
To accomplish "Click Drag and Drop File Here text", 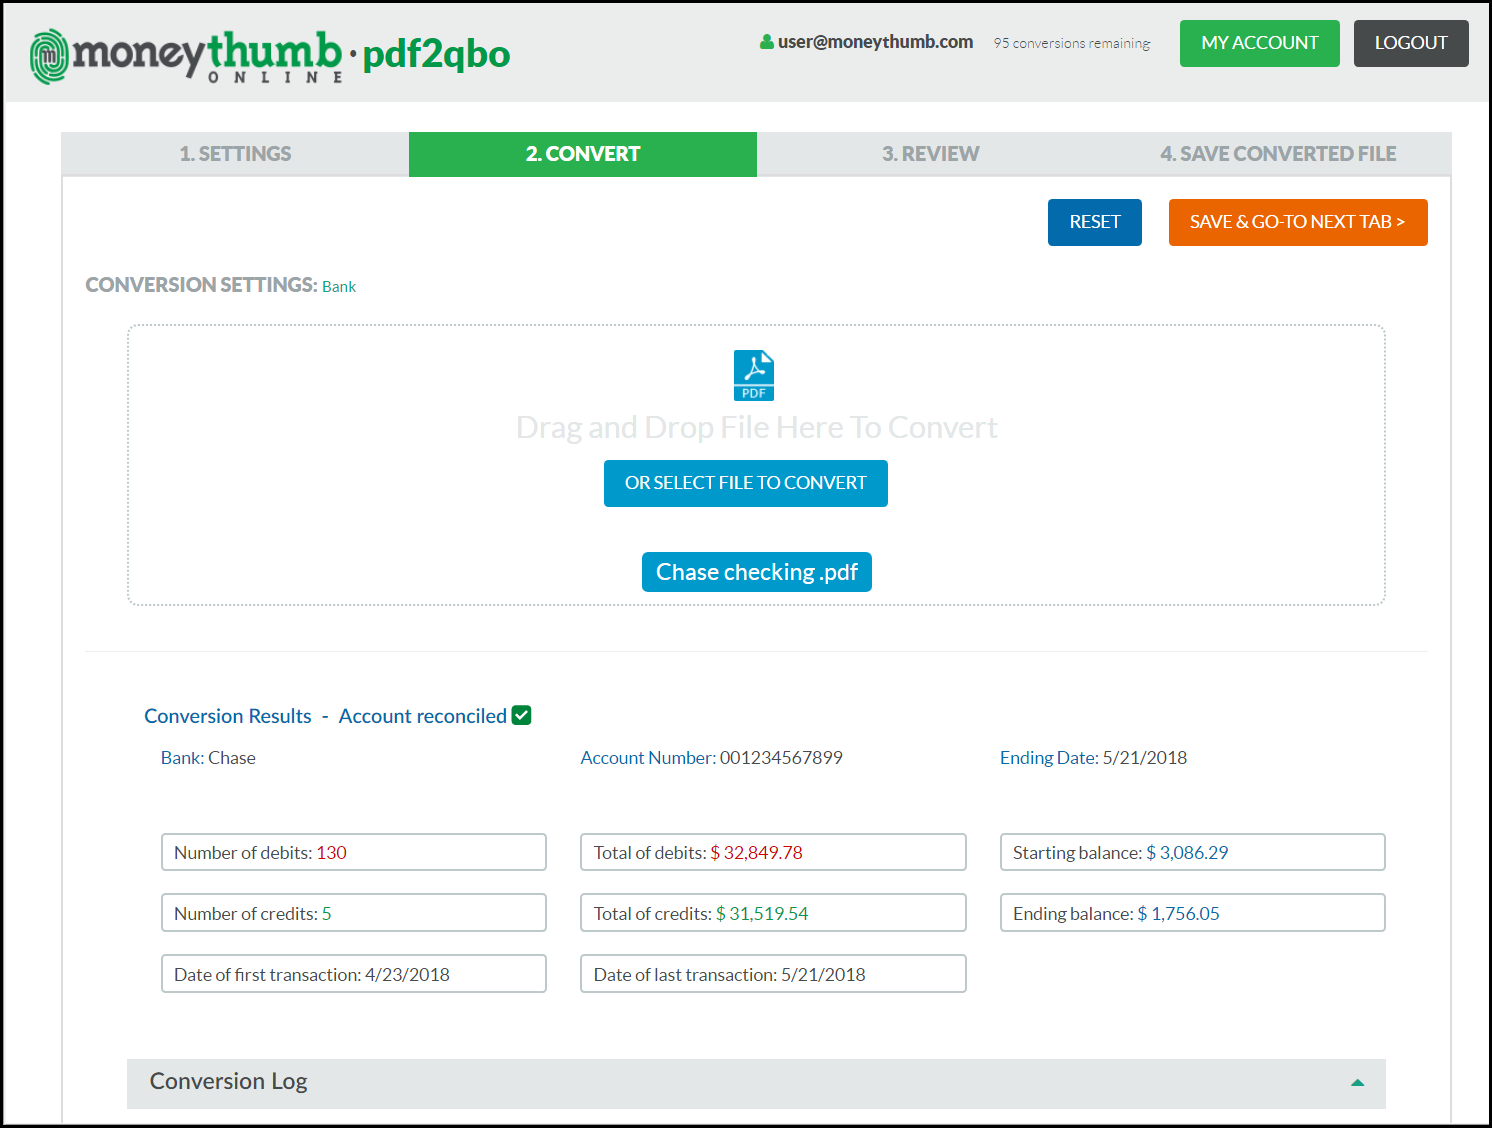I will tap(757, 428).
